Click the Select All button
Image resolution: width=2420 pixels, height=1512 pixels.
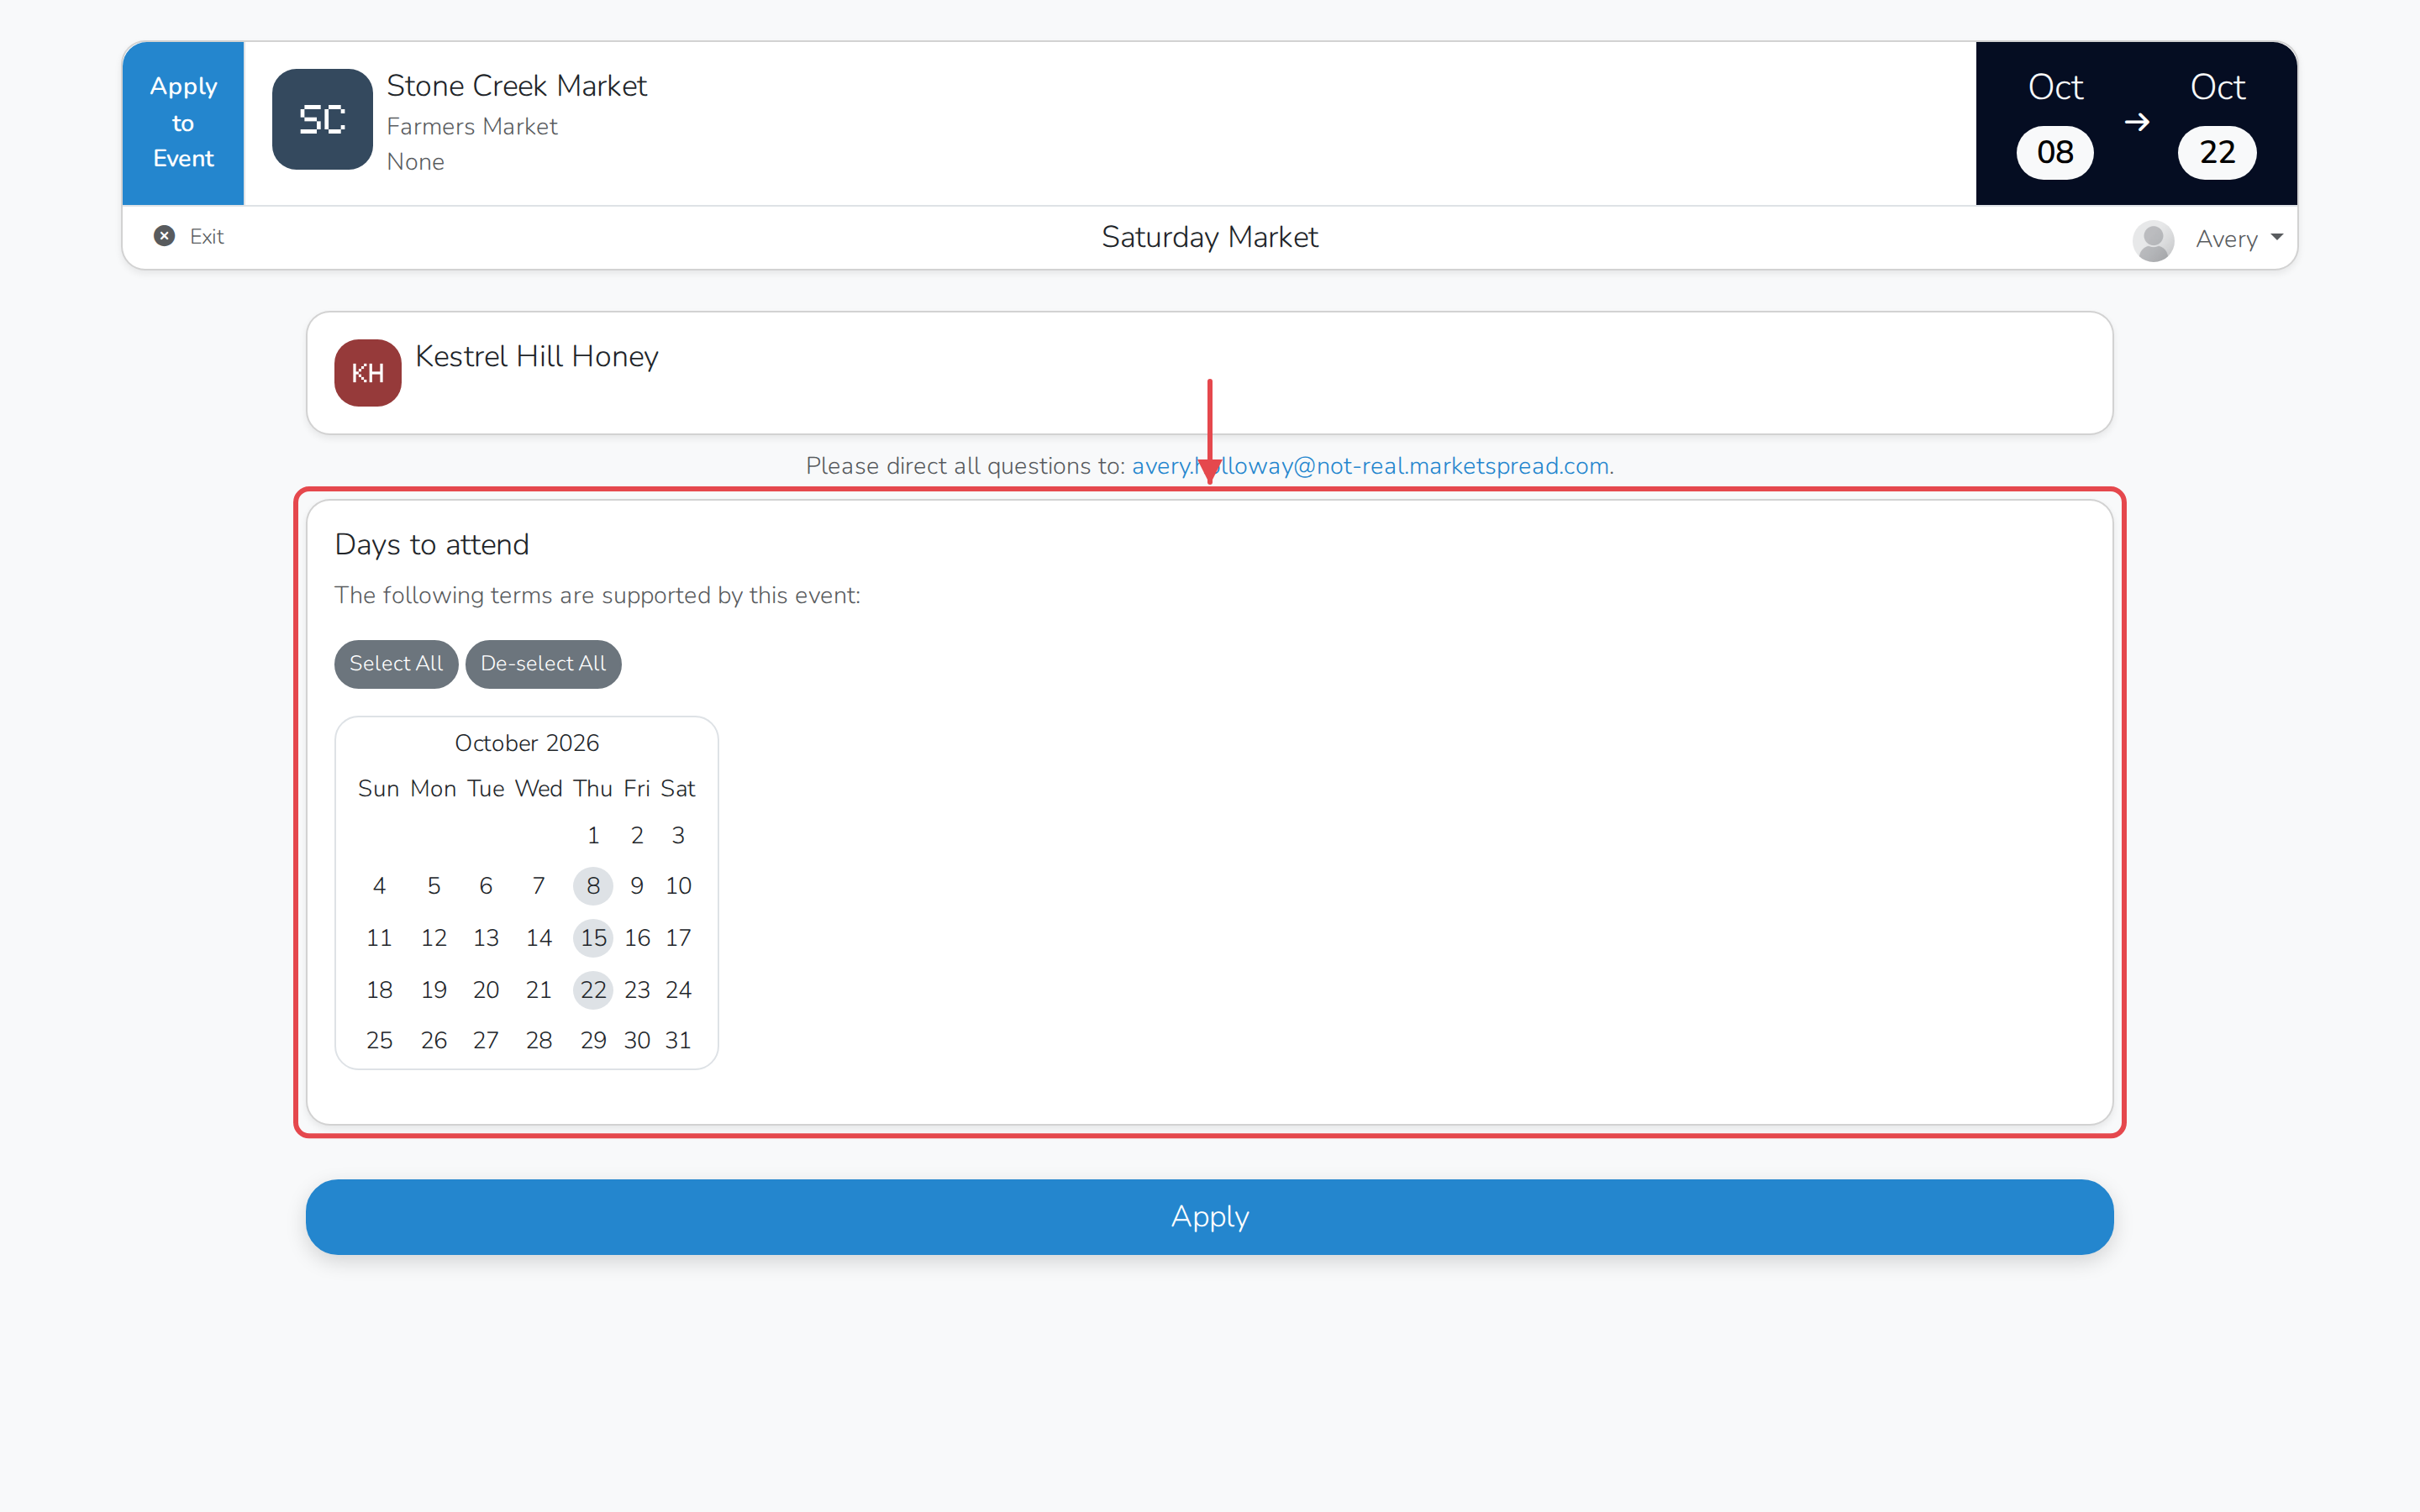click(x=396, y=664)
